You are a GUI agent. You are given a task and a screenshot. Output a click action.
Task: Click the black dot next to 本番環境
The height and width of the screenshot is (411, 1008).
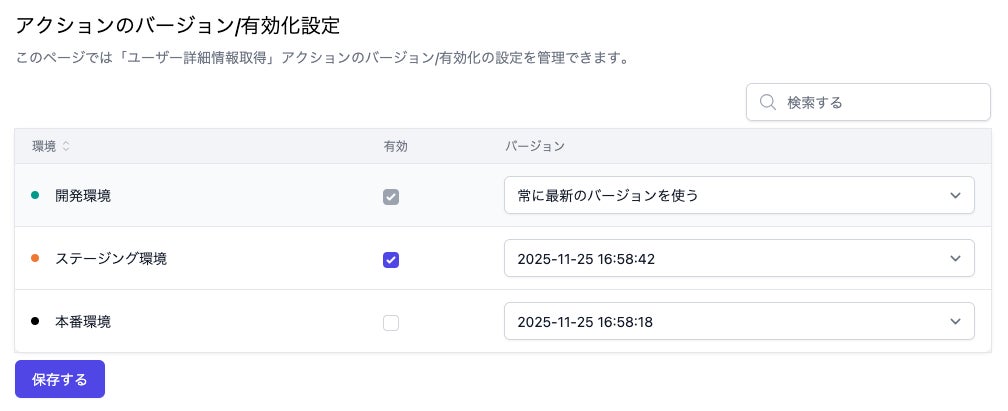(x=35, y=321)
